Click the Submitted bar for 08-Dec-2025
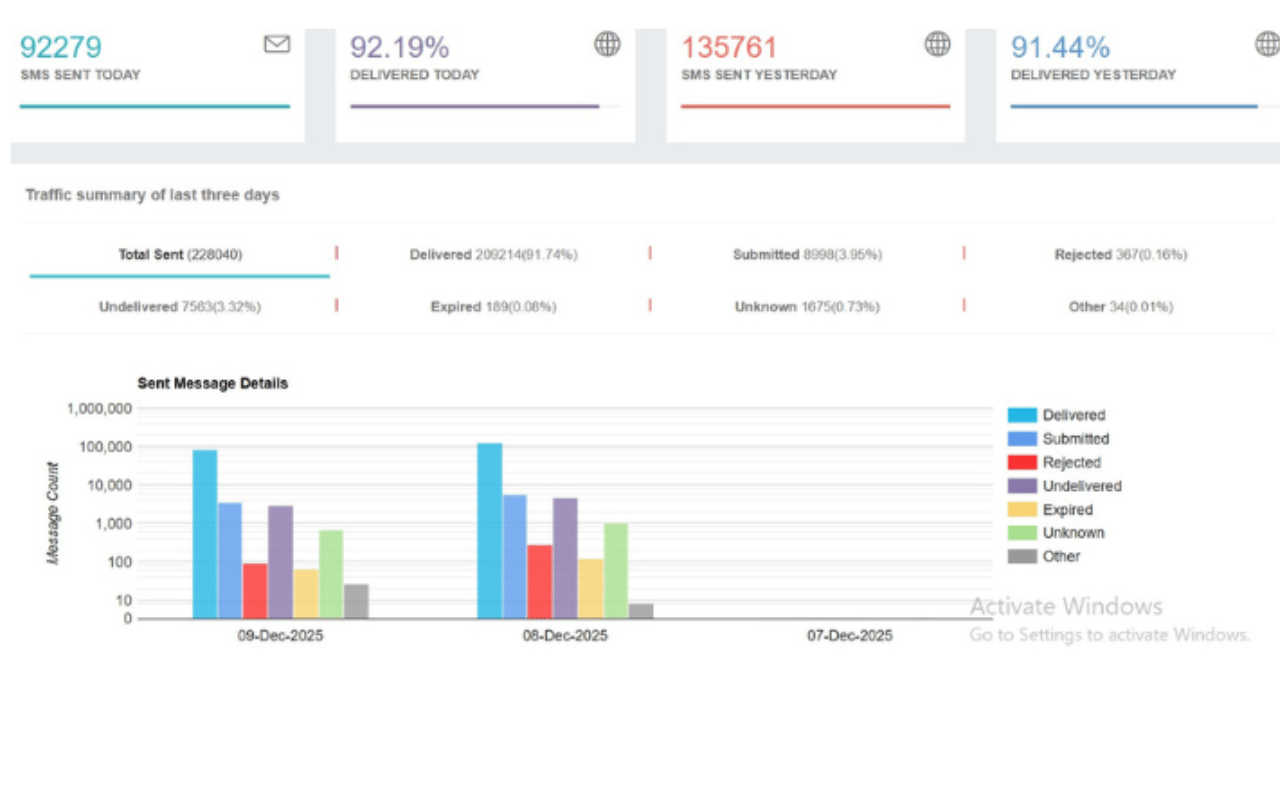This screenshot has height=800, width=1280. coord(515,557)
